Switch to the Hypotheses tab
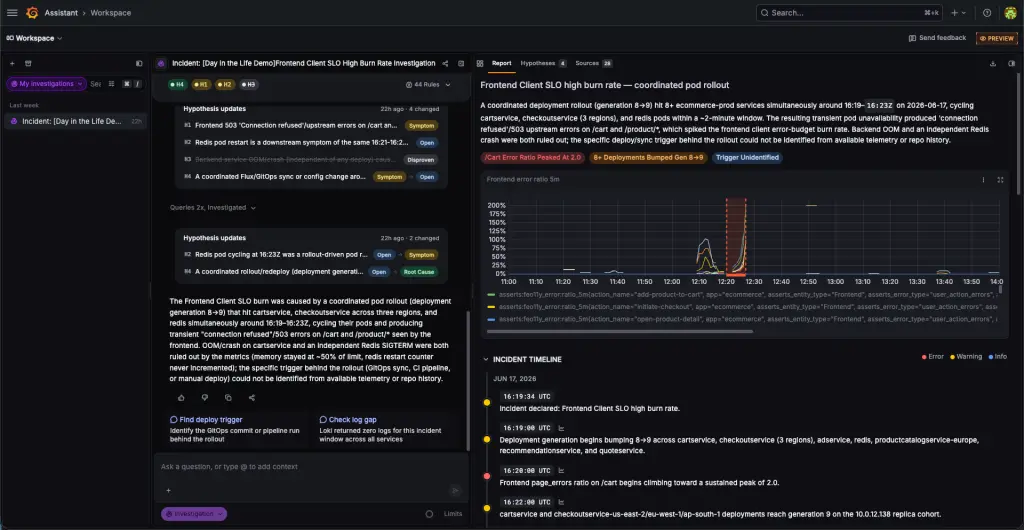The image size is (1024, 530). pos(543,63)
